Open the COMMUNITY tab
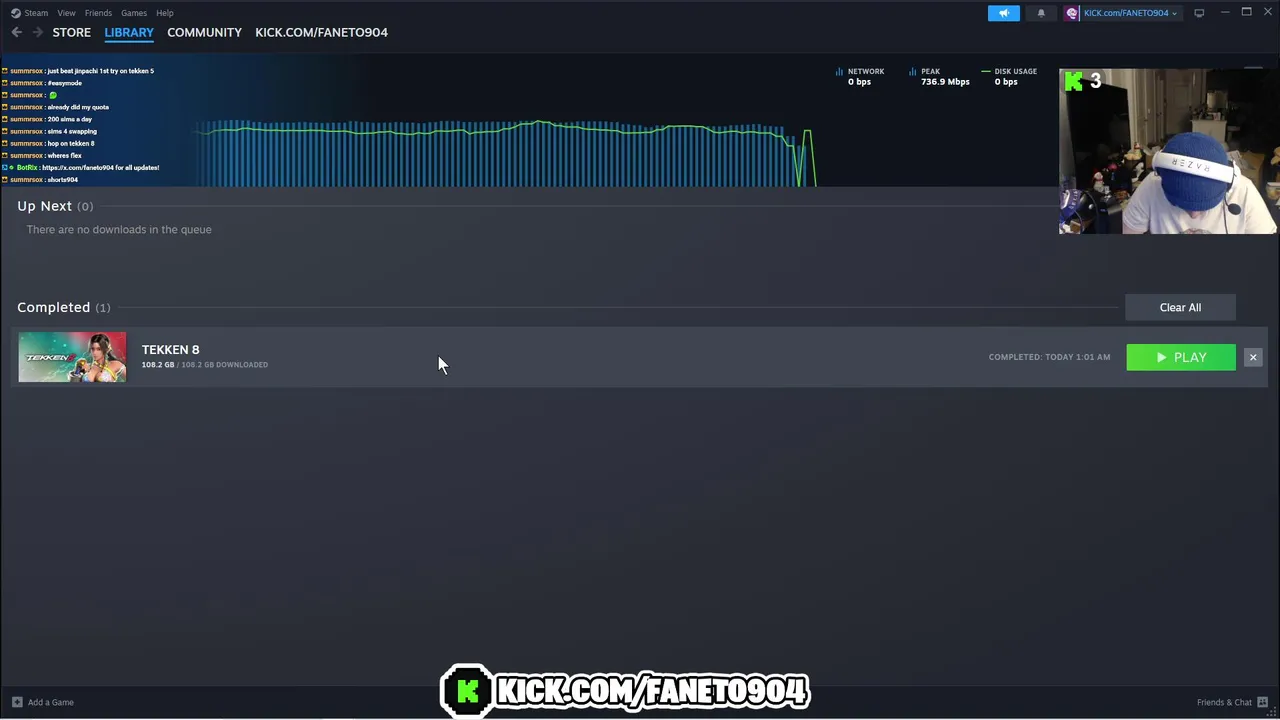This screenshot has height=720, width=1280. click(204, 32)
